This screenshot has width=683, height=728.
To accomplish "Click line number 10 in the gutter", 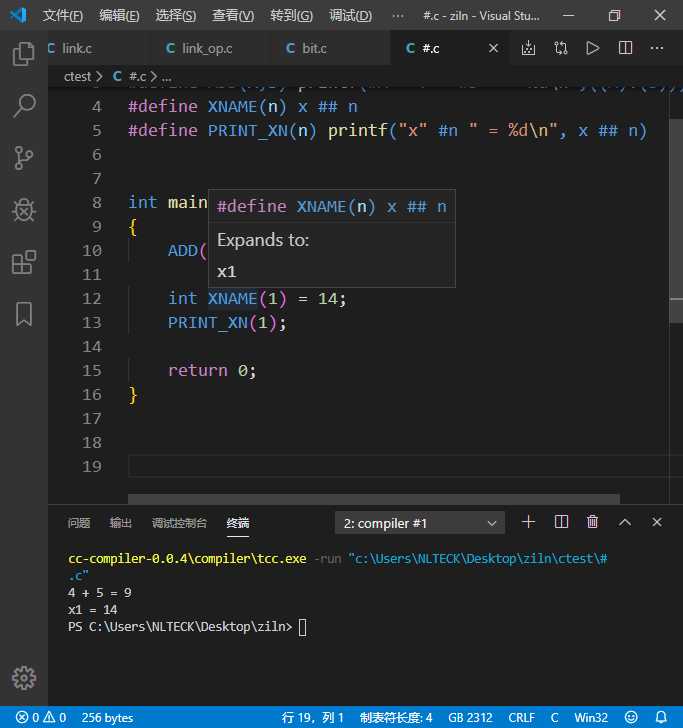I will point(92,251).
